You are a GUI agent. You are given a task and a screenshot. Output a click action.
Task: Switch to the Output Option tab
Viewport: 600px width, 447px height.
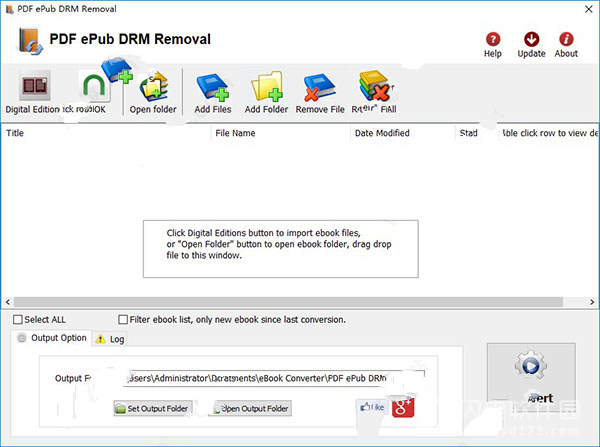click(x=52, y=338)
